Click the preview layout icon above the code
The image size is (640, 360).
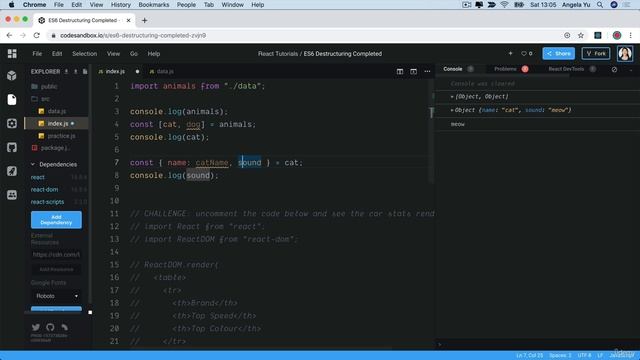pyautogui.click(x=413, y=71)
